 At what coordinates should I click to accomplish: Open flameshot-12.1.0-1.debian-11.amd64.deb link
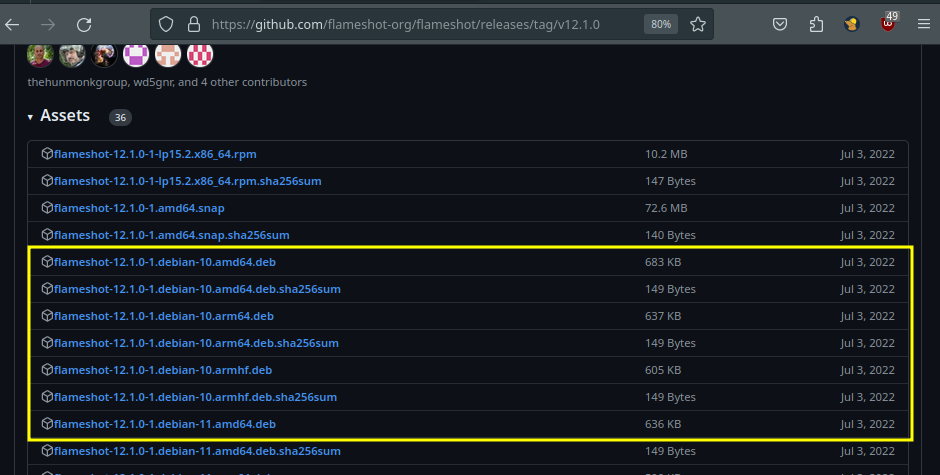pyautogui.click(x=164, y=424)
